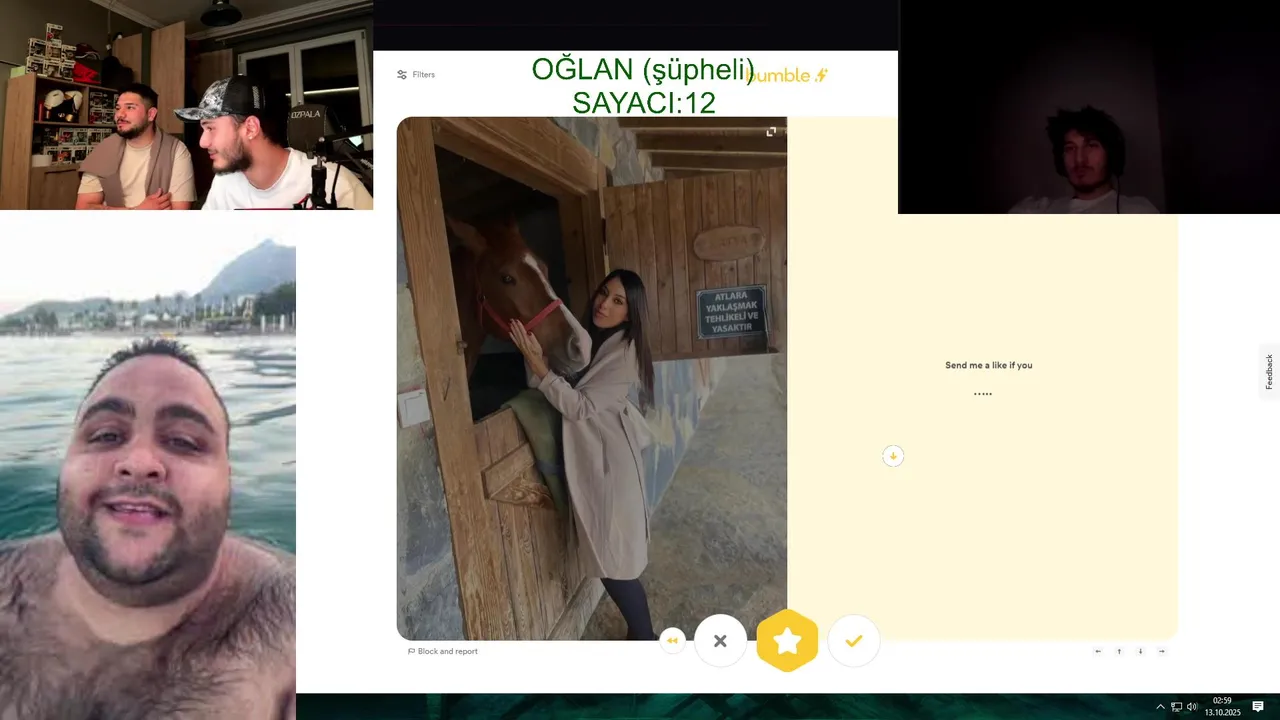Like the profile with the checkmark button
This screenshot has height=720, width=1280.
tap(854, 641)
